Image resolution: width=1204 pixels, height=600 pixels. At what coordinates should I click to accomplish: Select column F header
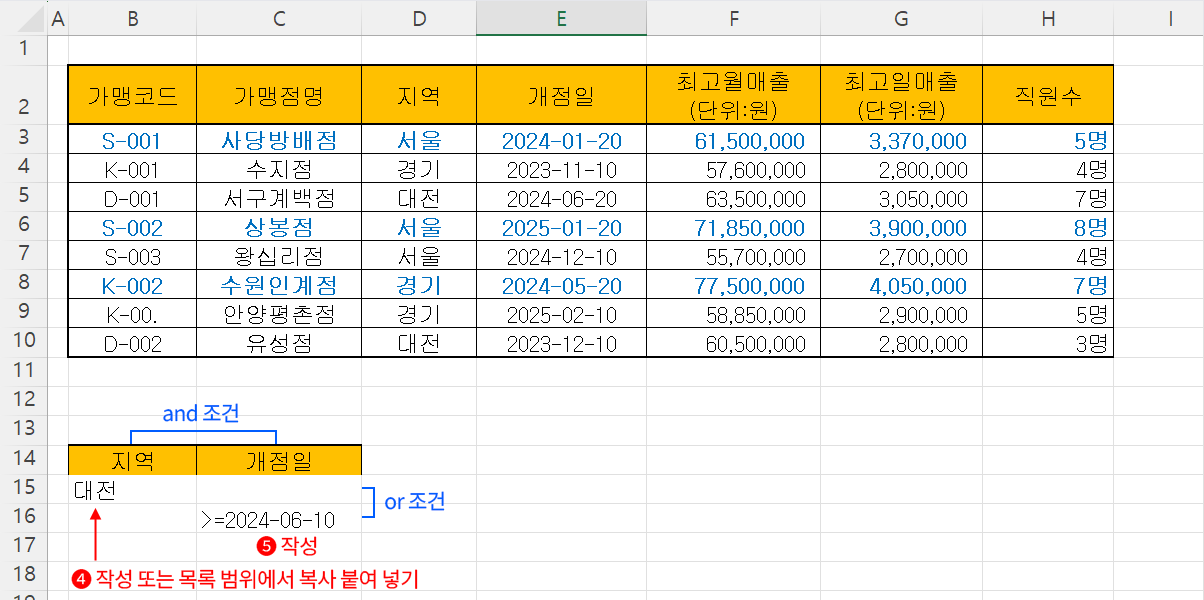[733, 17]
